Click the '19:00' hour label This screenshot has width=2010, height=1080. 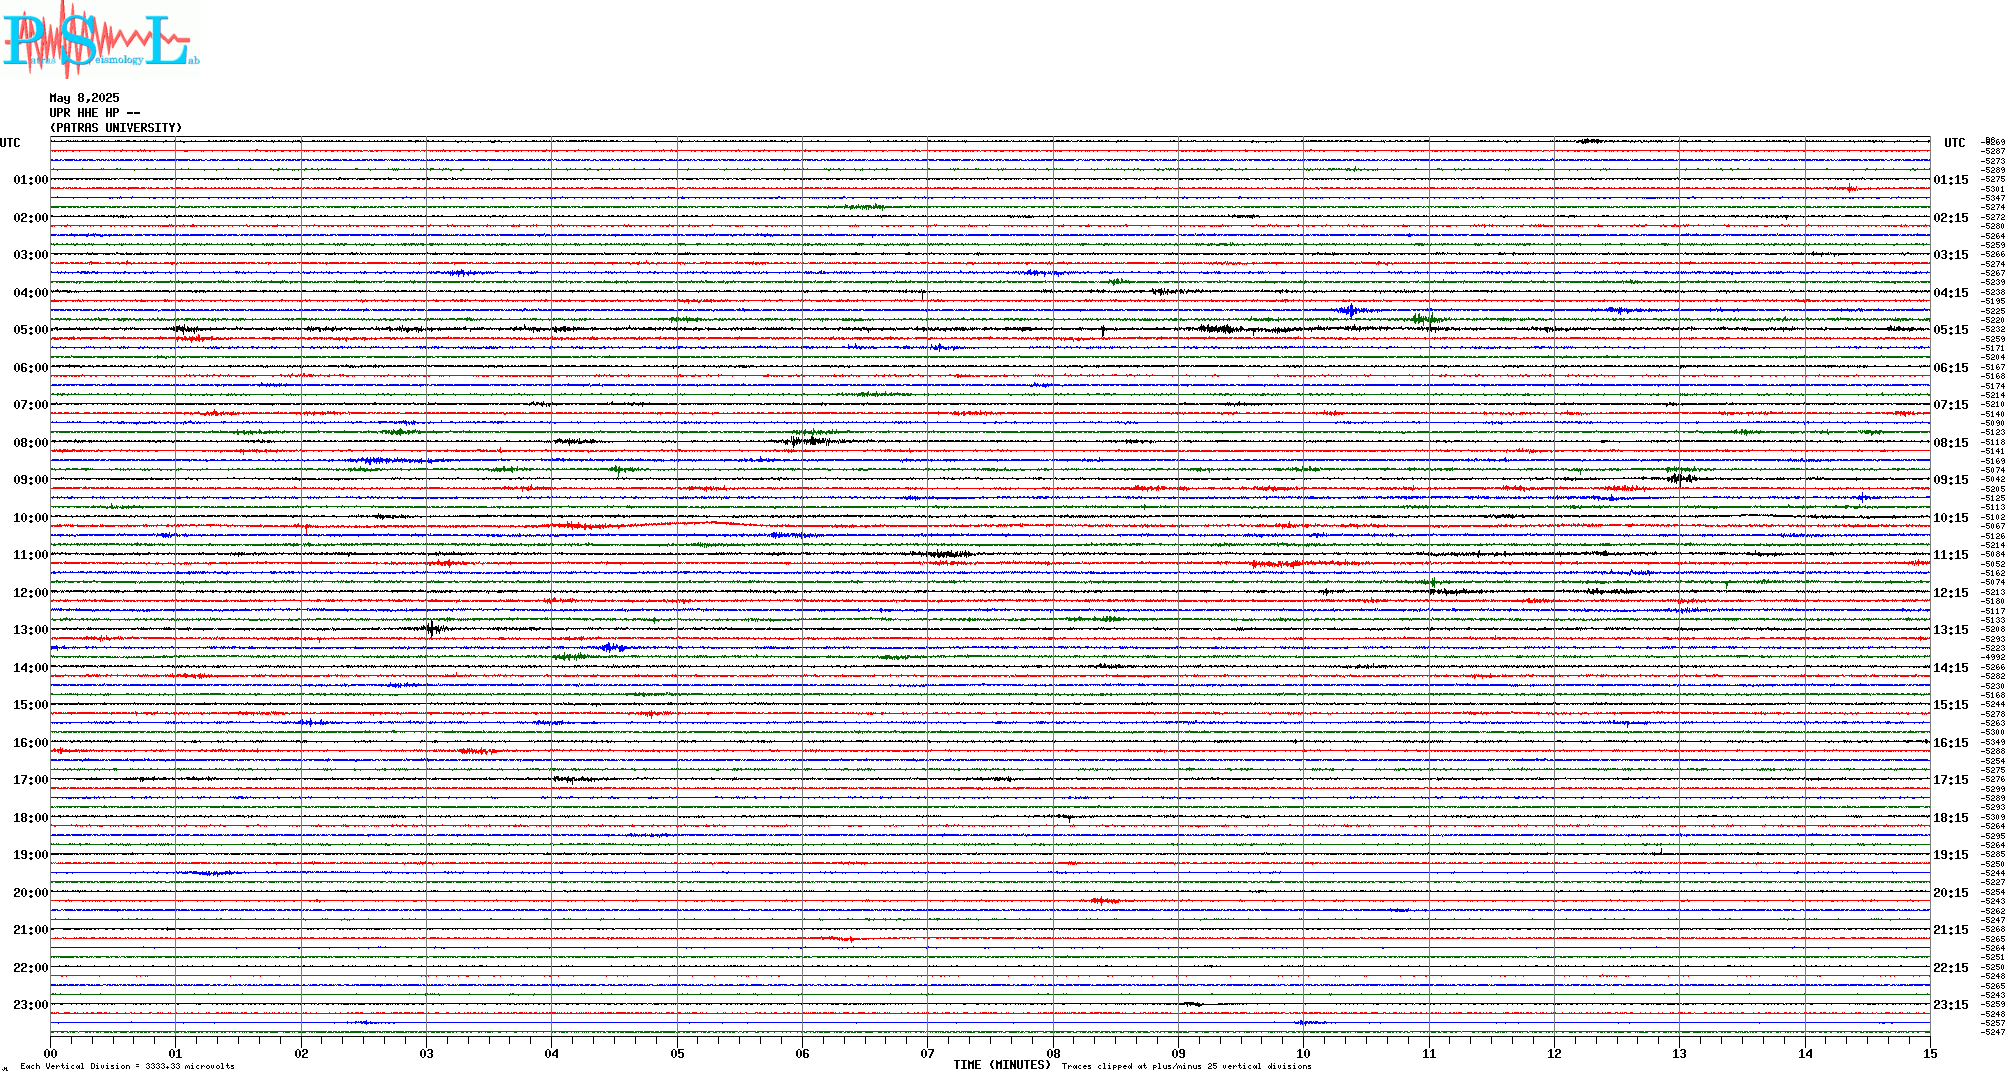pyautogui.click(x=30, y=855)
